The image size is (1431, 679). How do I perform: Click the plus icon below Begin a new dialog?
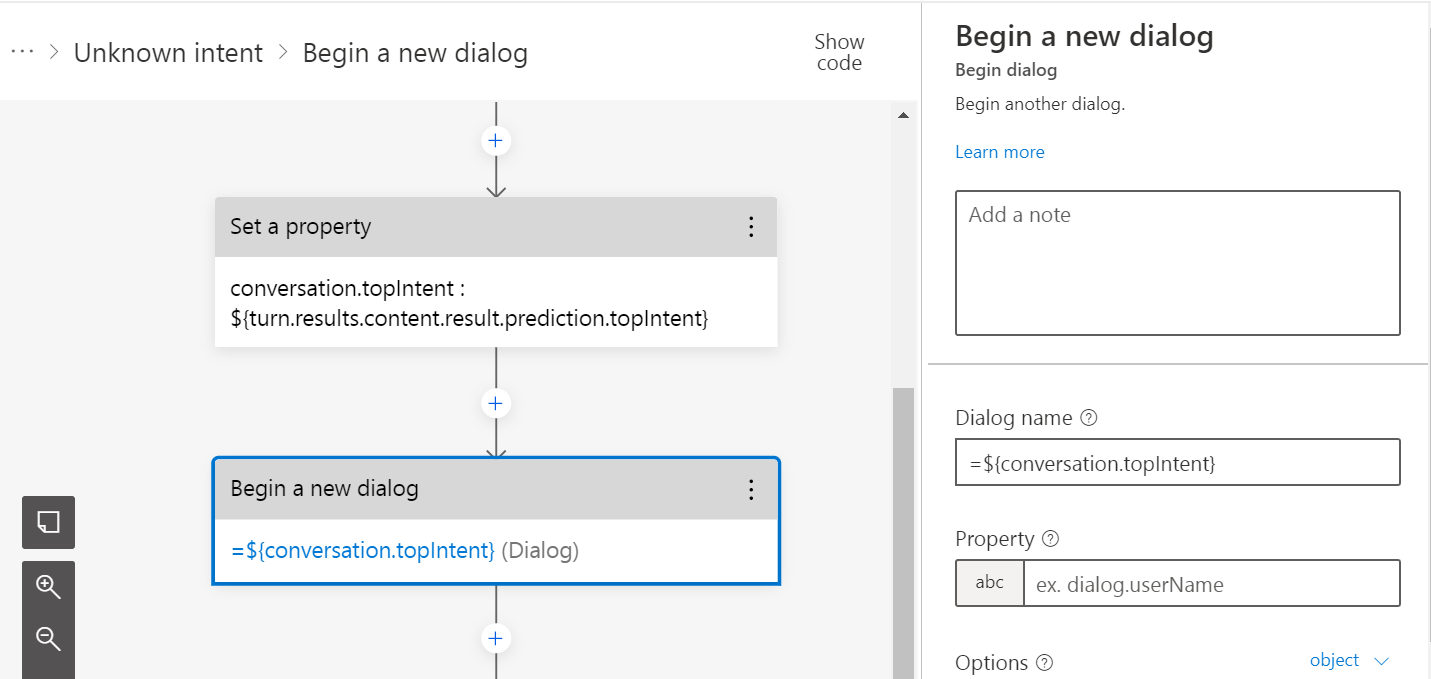coord(495,637)
